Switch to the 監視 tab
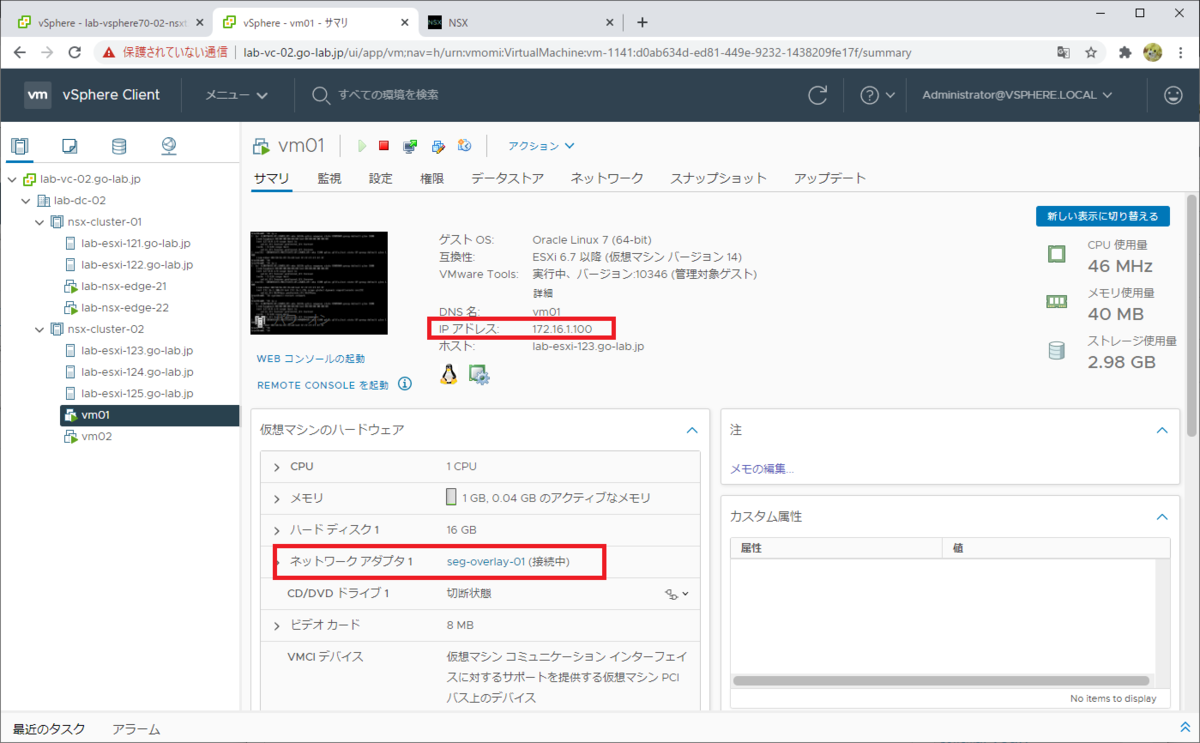Viewport: 1200px width, 743px height. 329,178
